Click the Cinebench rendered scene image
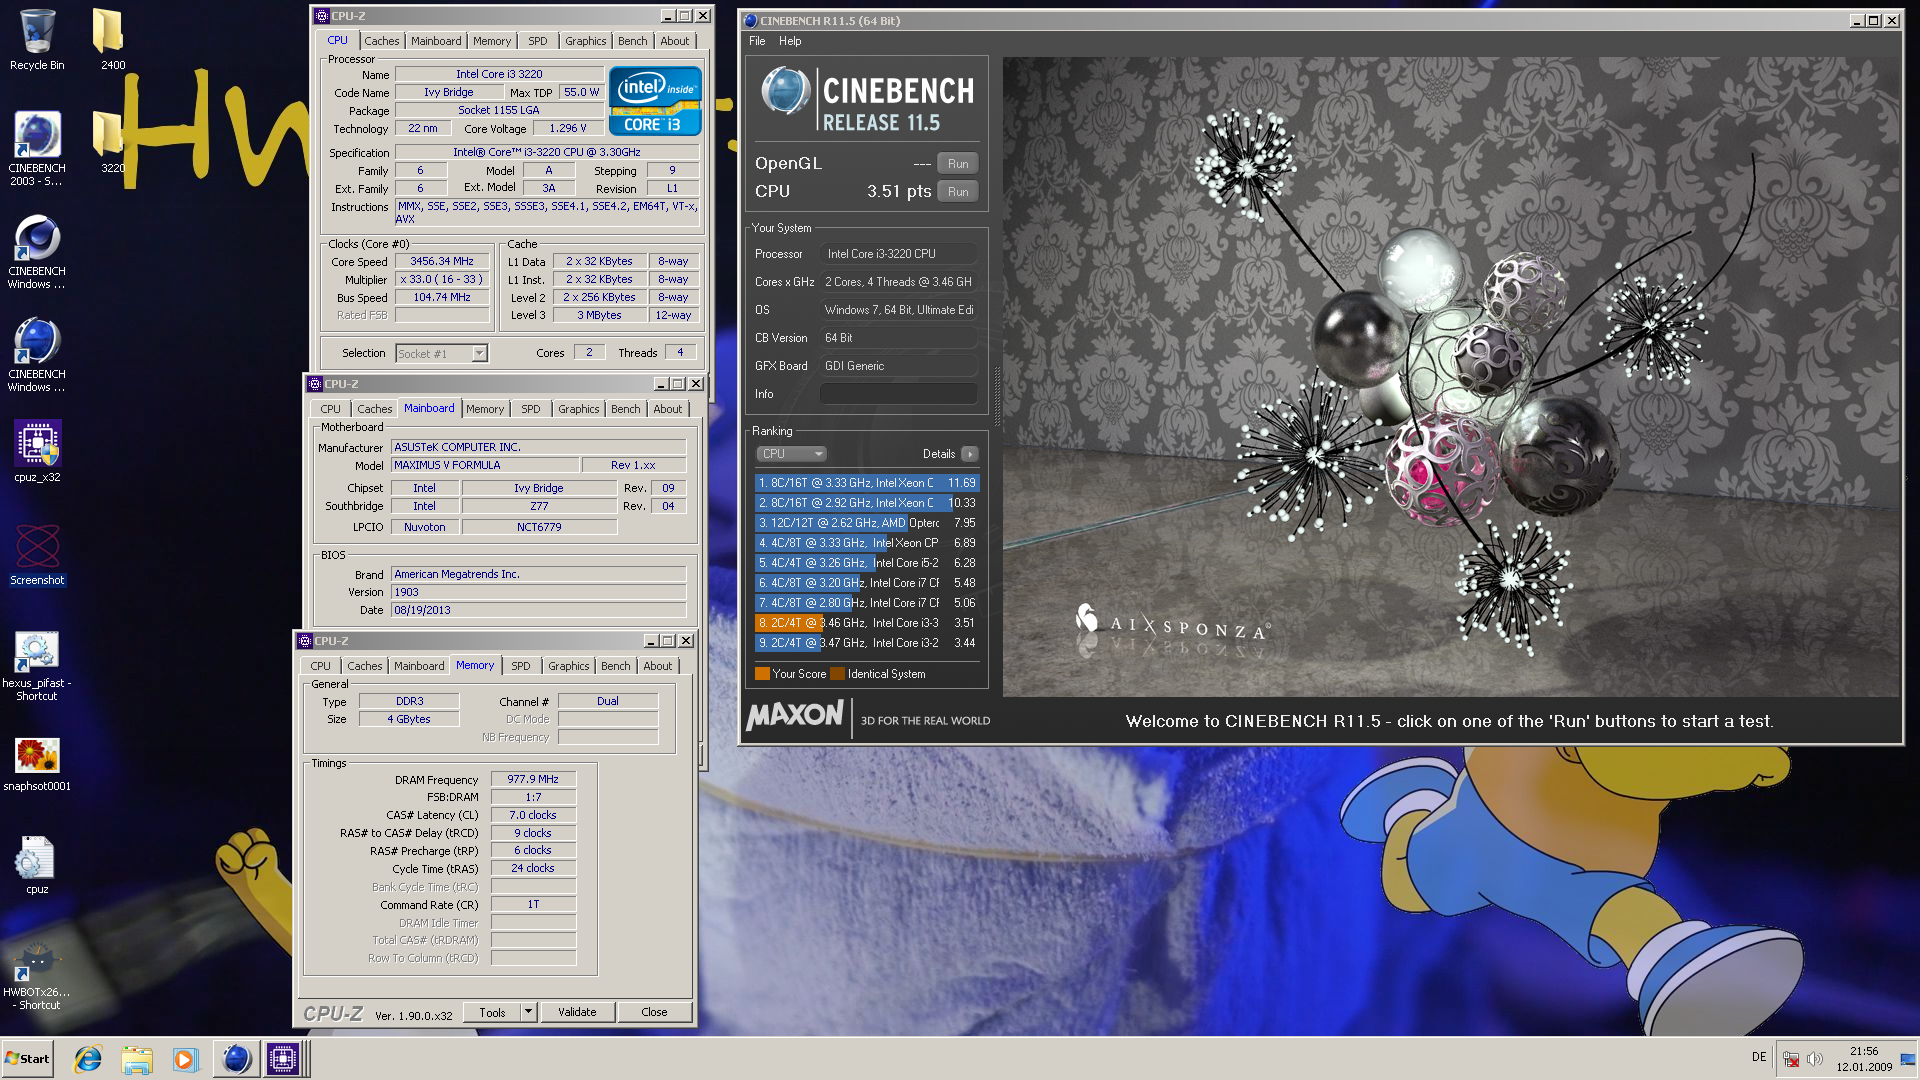Screen dimensions: 1920x1080 (1450, 377)
